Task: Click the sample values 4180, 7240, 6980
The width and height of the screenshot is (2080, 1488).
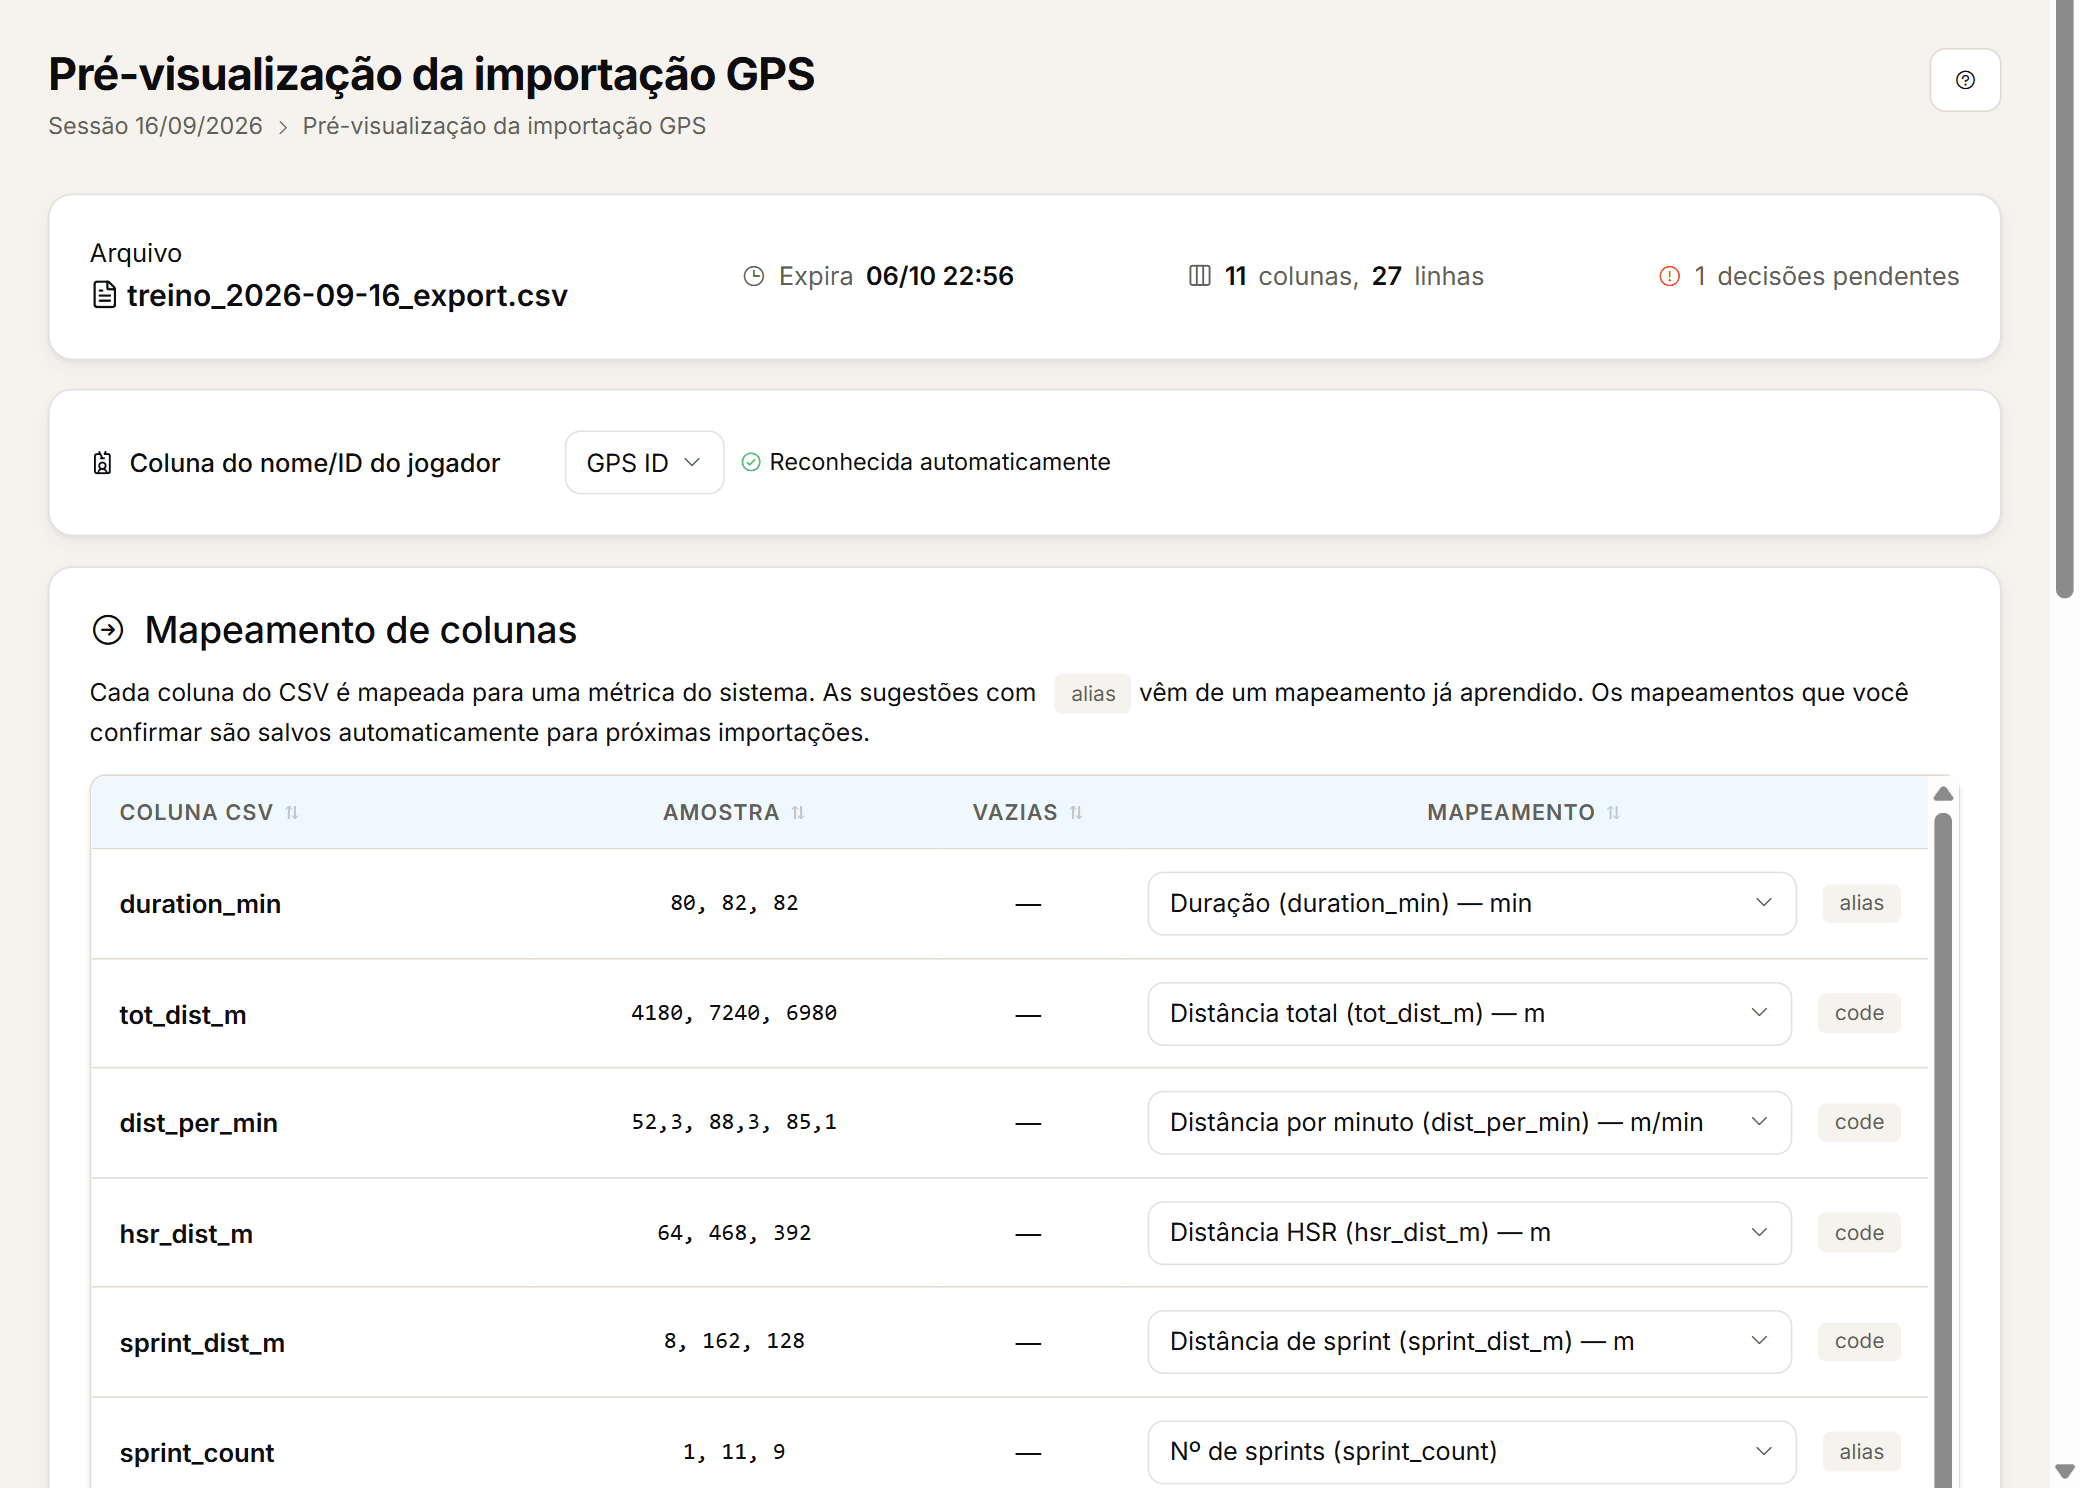Action: coord(734,1013)
